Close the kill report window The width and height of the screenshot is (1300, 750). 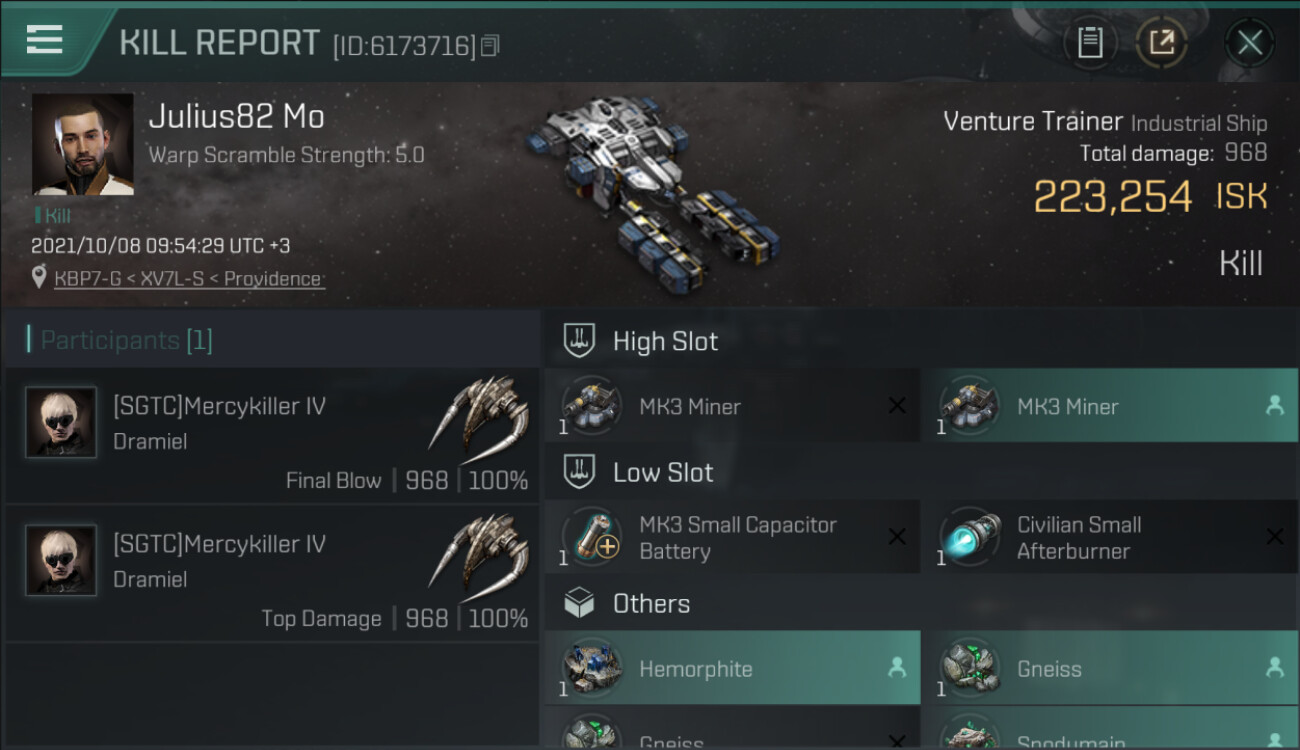[1249, 43]
